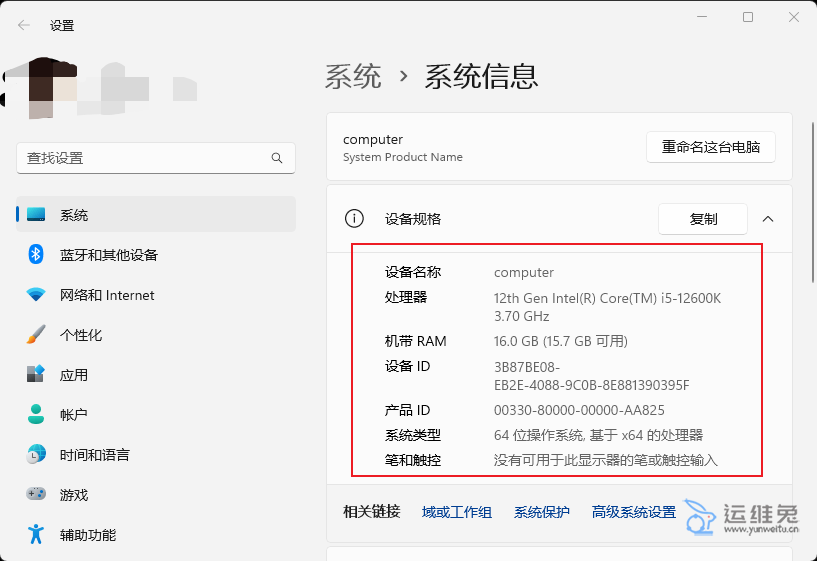817x561 pixels.
Task: Open the 域或工作组 link
Action: pos(457,512)
